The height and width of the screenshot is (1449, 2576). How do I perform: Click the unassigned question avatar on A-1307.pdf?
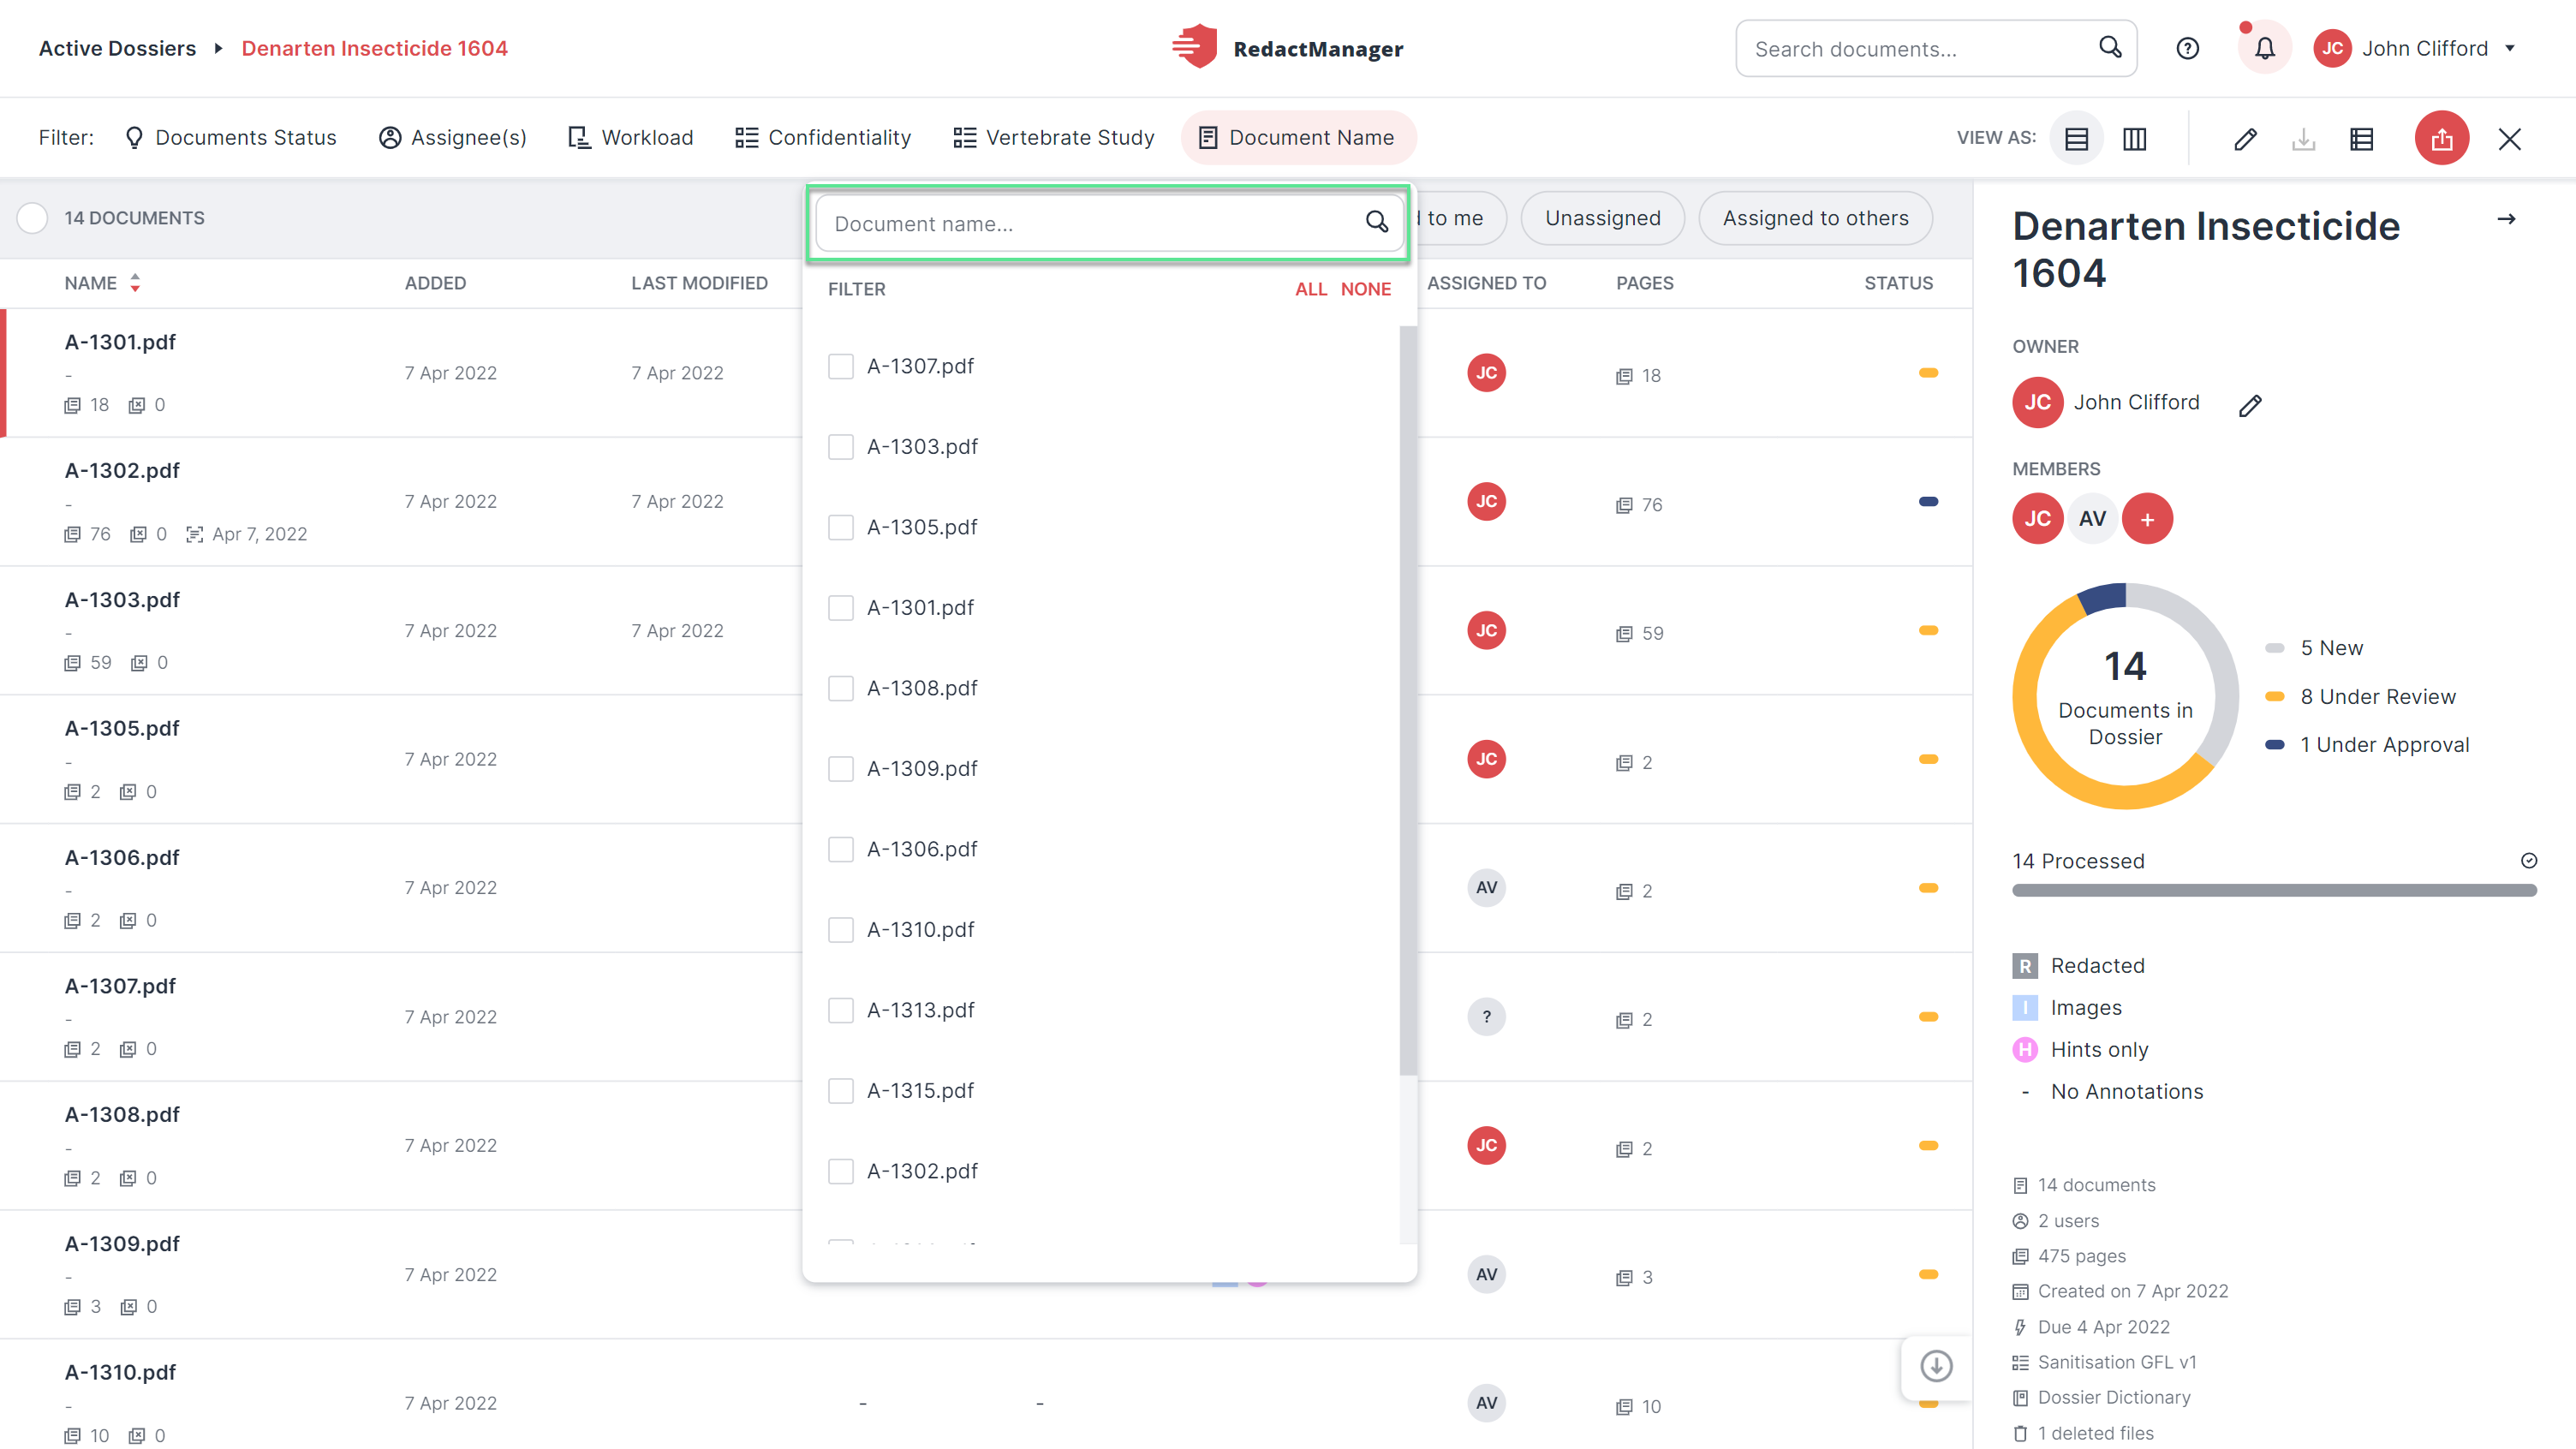1486,1016
